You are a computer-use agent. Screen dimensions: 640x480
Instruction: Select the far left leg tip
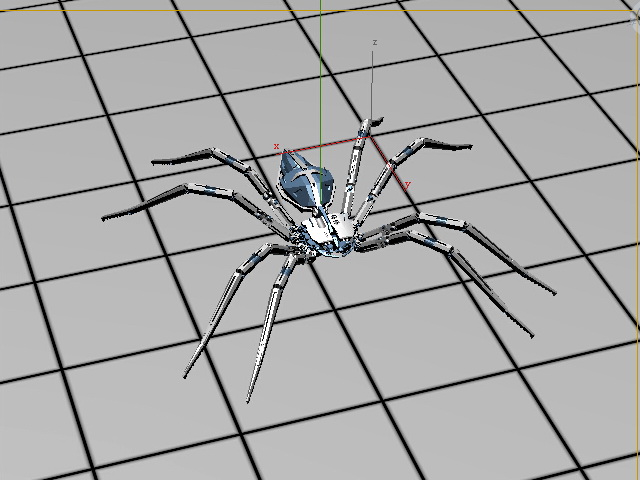(105, 218)
